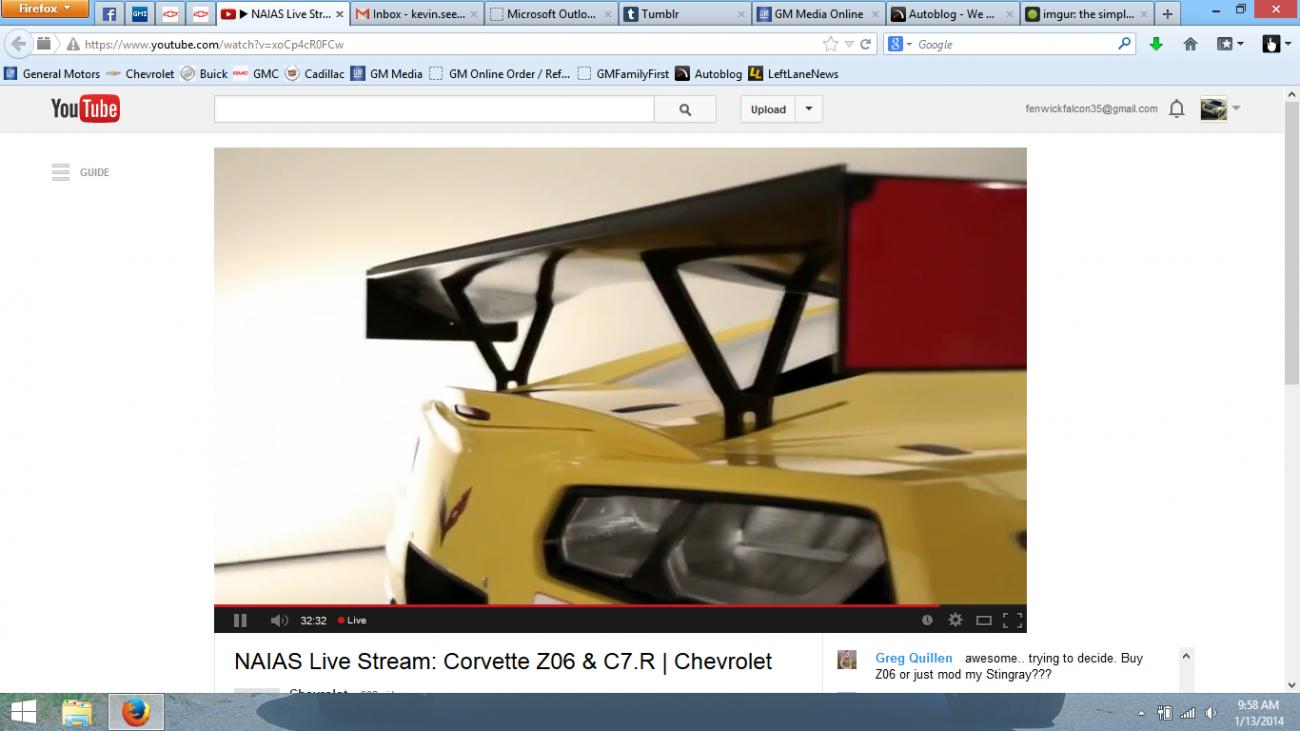Switch to the Tumblr tab
The image size is (1300, 731).
coord(683,14)
